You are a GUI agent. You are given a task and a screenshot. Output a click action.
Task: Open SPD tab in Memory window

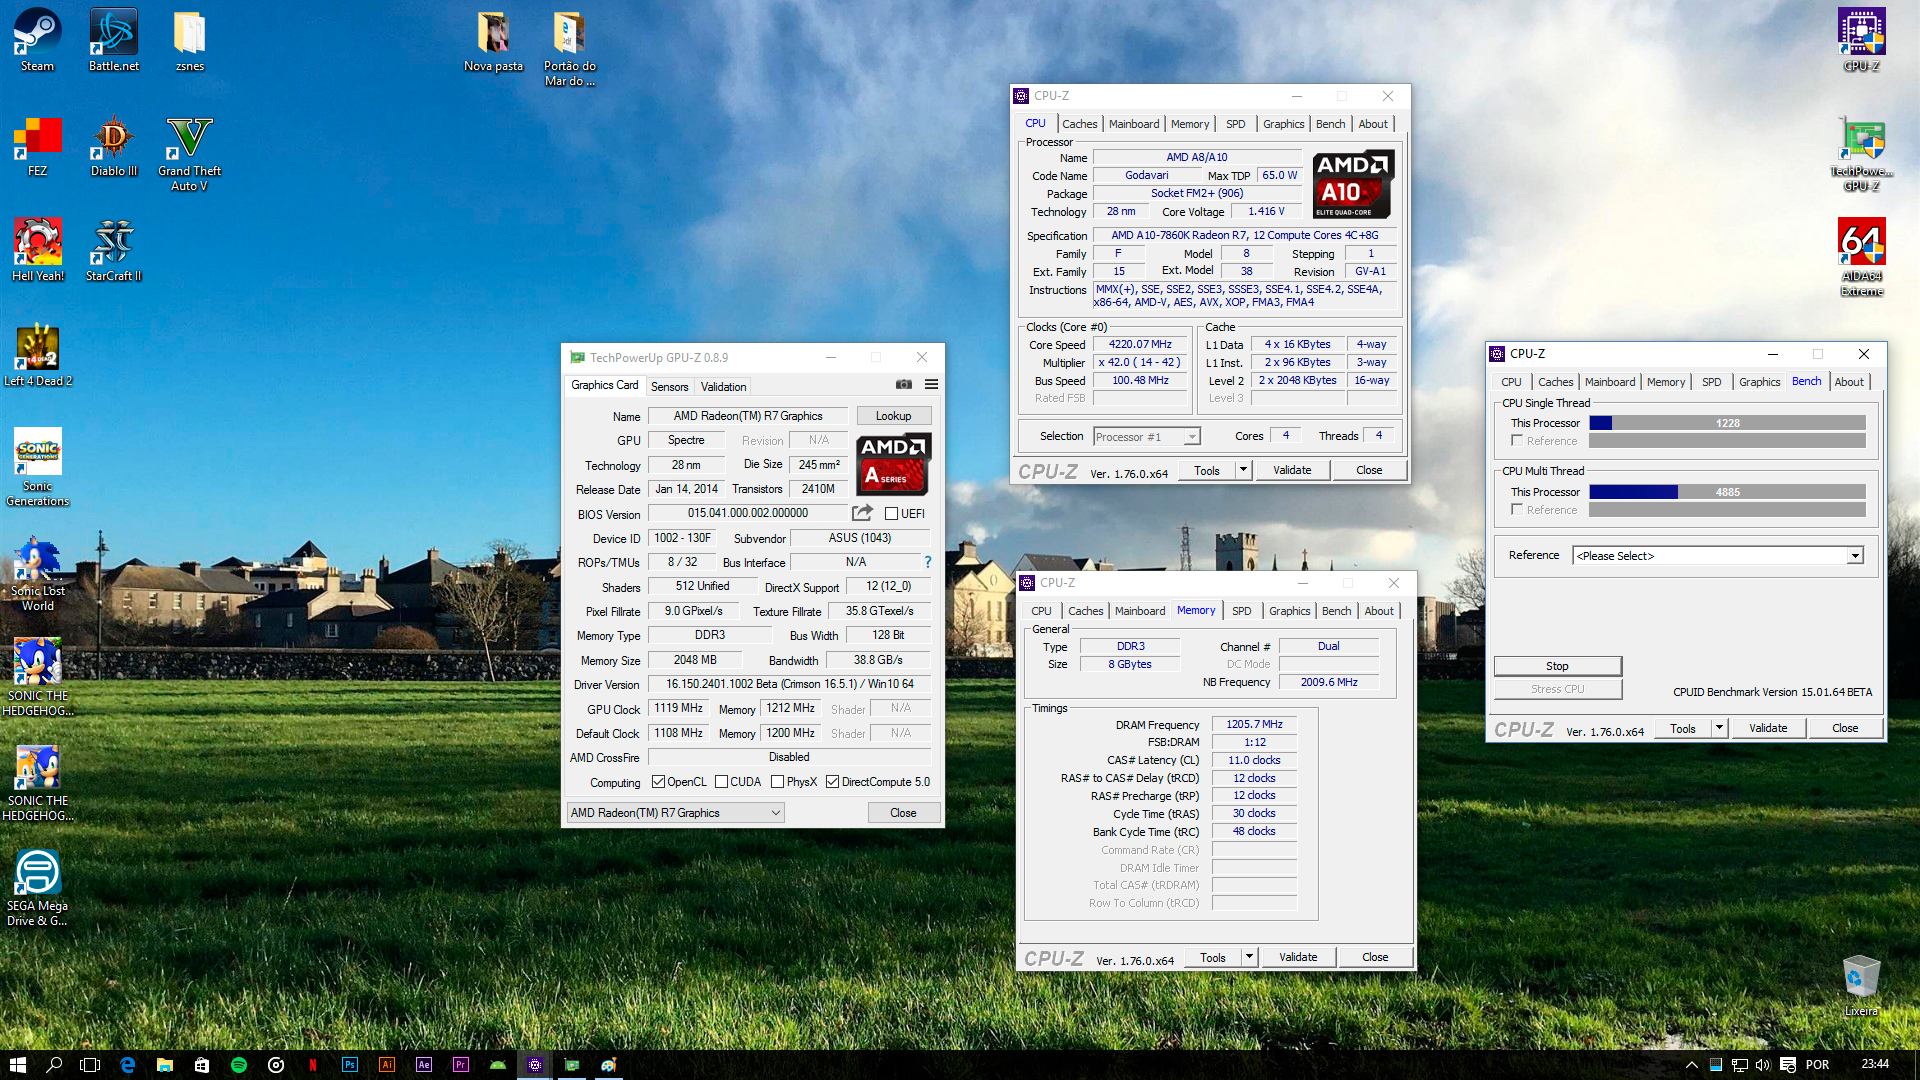pos(1241,611)
